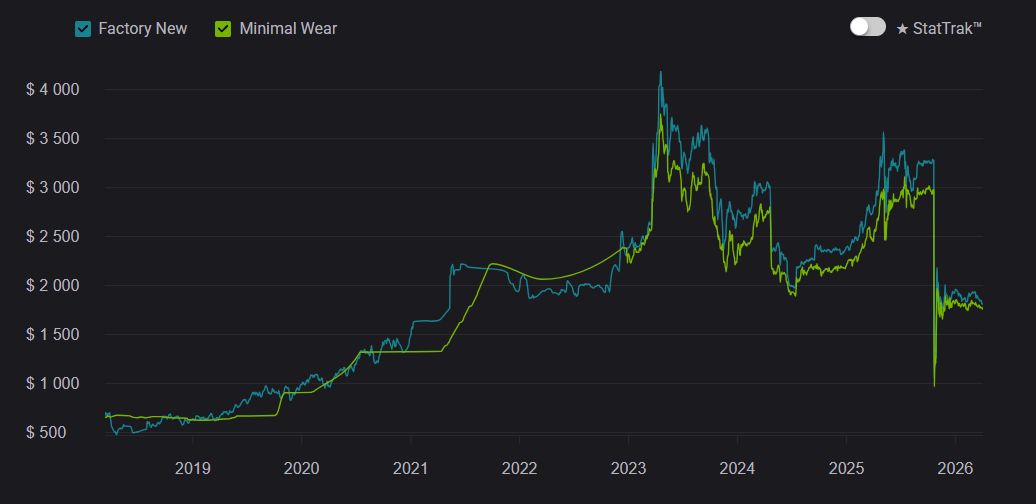Click the 2023 x-axis year label

628,467
